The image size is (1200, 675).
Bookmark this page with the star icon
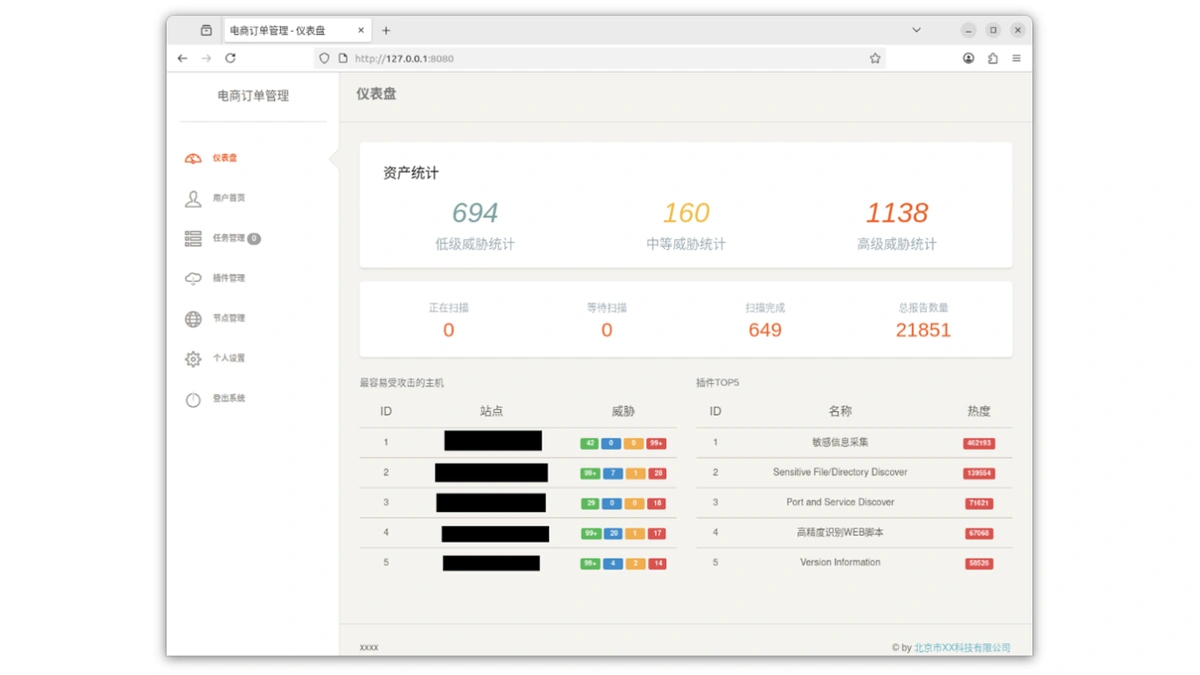(875, 58)
